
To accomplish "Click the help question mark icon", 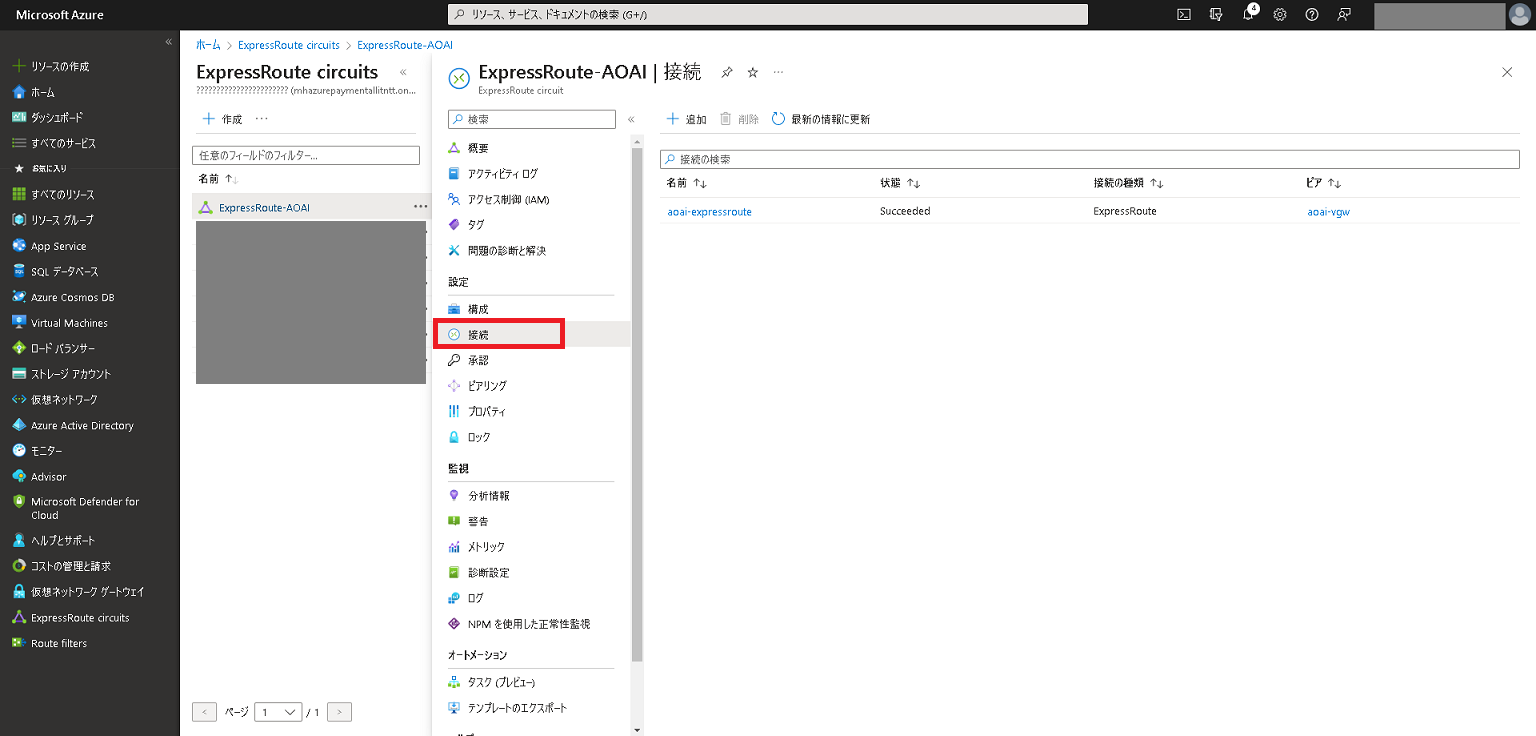I will click(1312, 15).
